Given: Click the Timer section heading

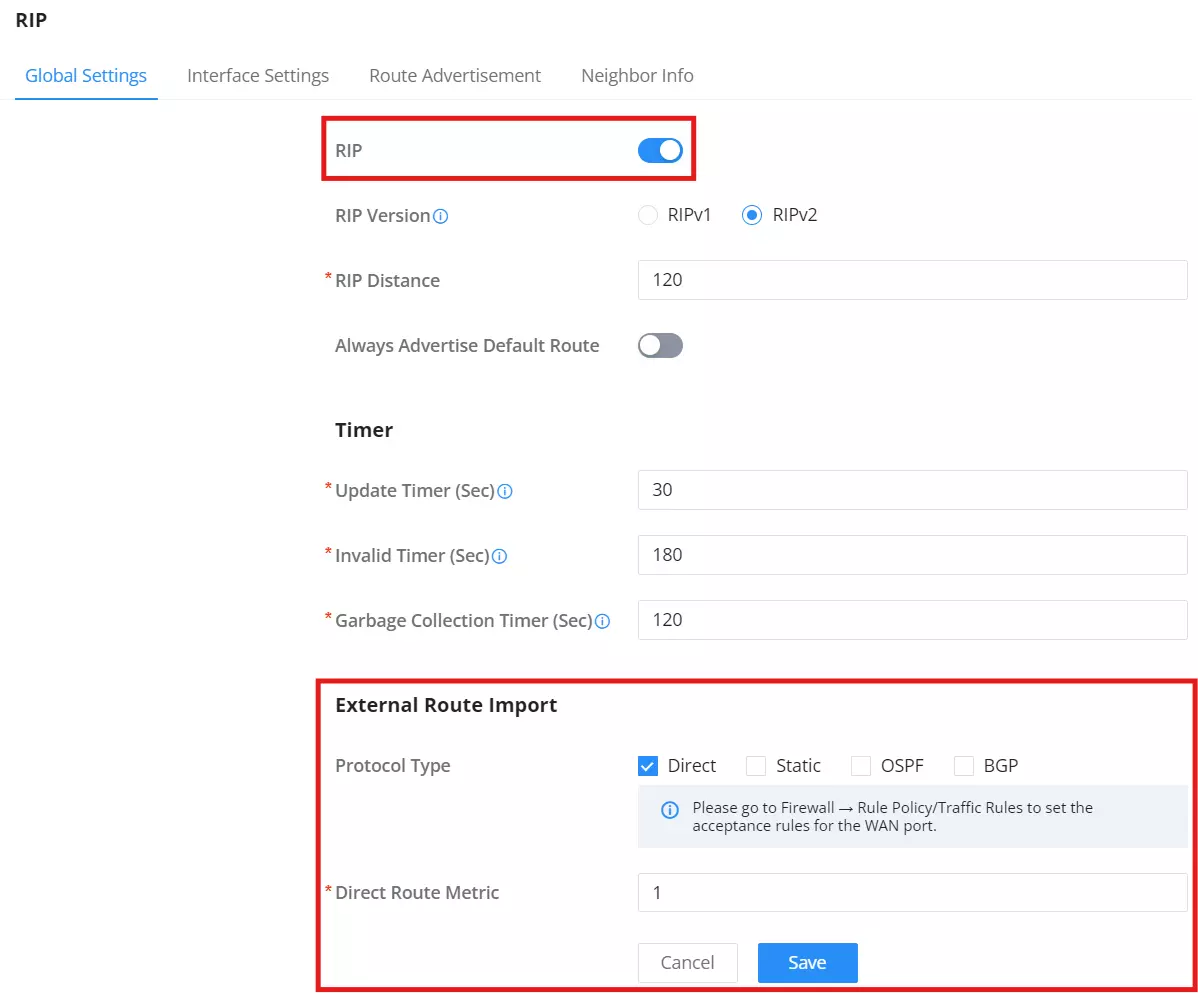Looking at the screenshot, I should (x=364, y=430).
